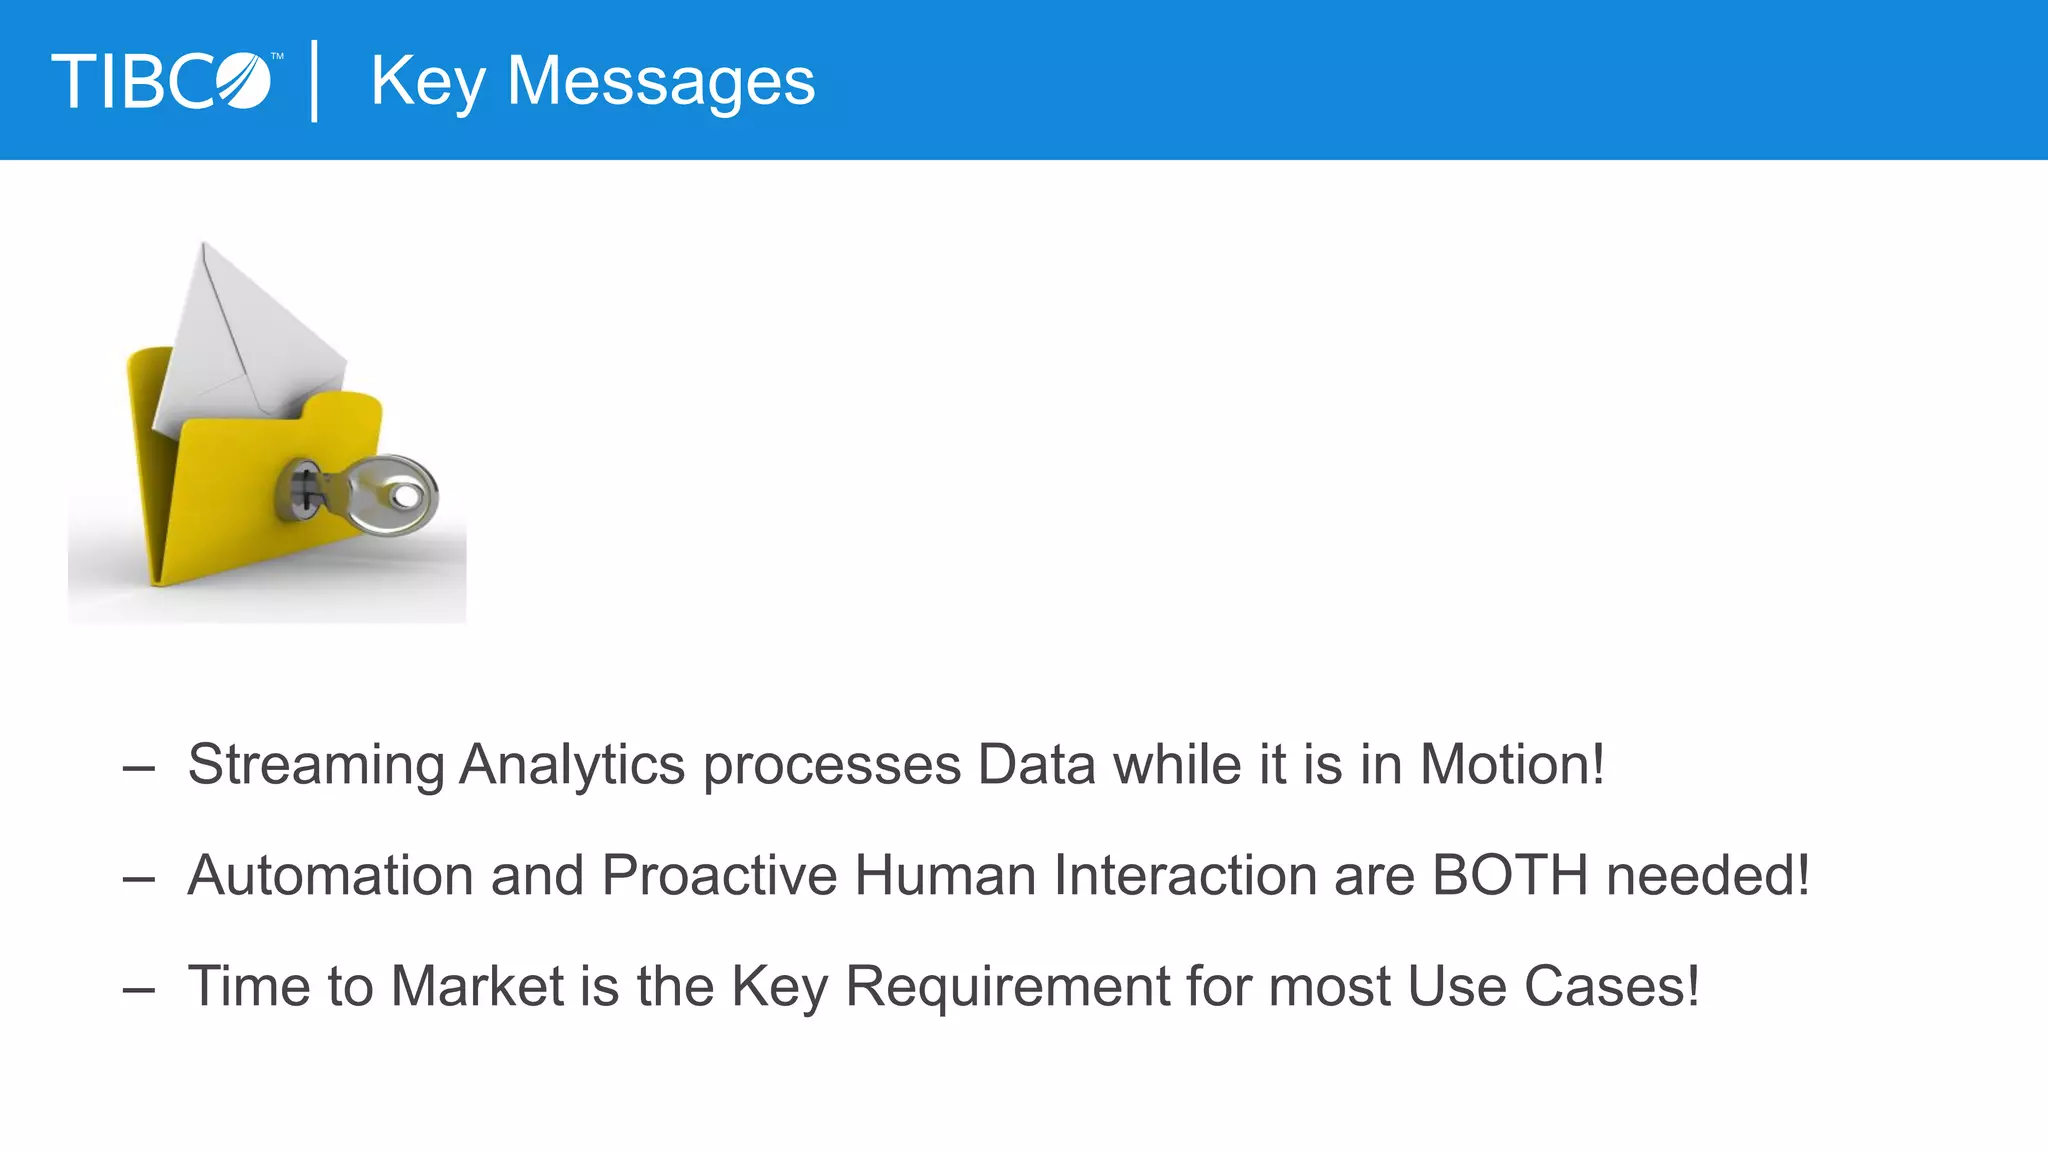2048x1152 pixels.
Task: Click the silver key head
Action: (x=398, y=494)
